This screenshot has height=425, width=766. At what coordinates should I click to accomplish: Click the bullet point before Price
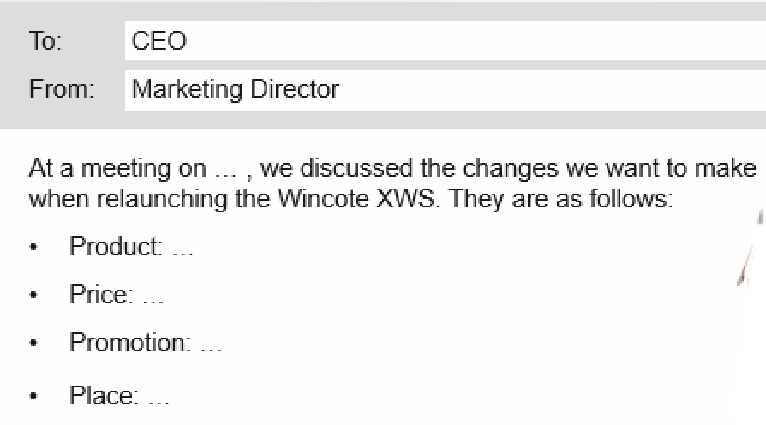[x=35, y=296]
